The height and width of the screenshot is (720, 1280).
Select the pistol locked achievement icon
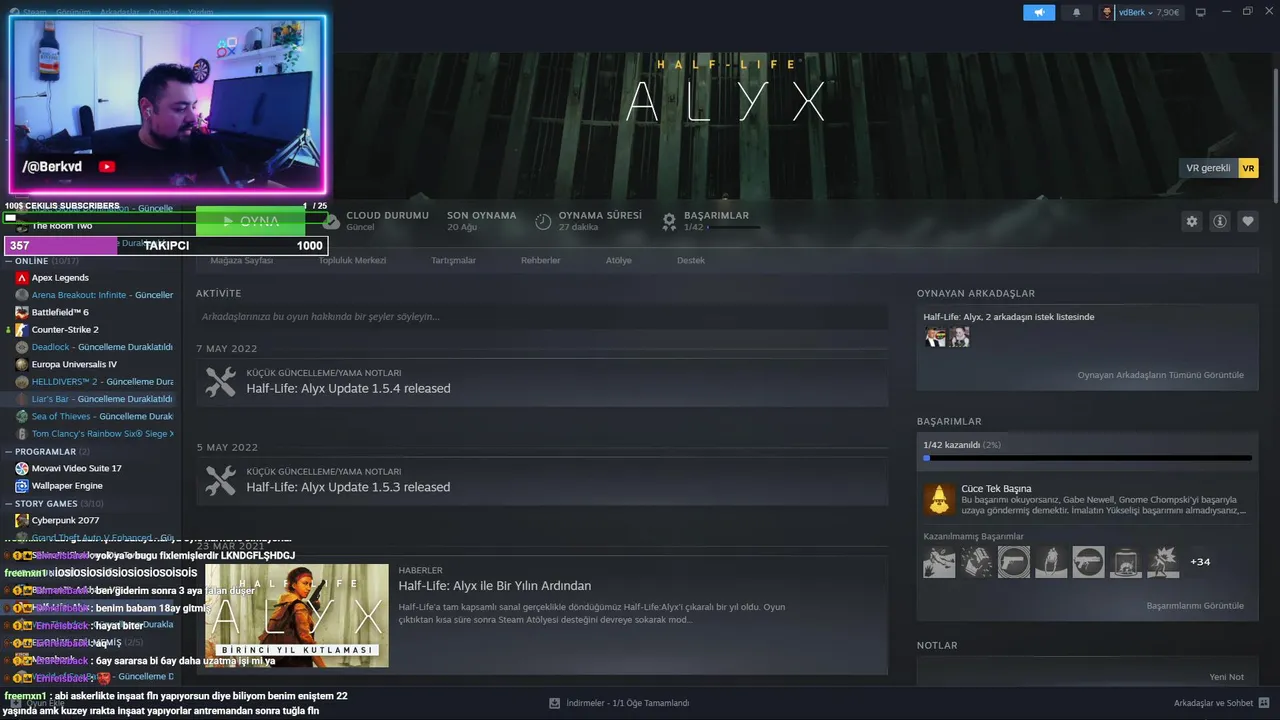coord(1014,562)
